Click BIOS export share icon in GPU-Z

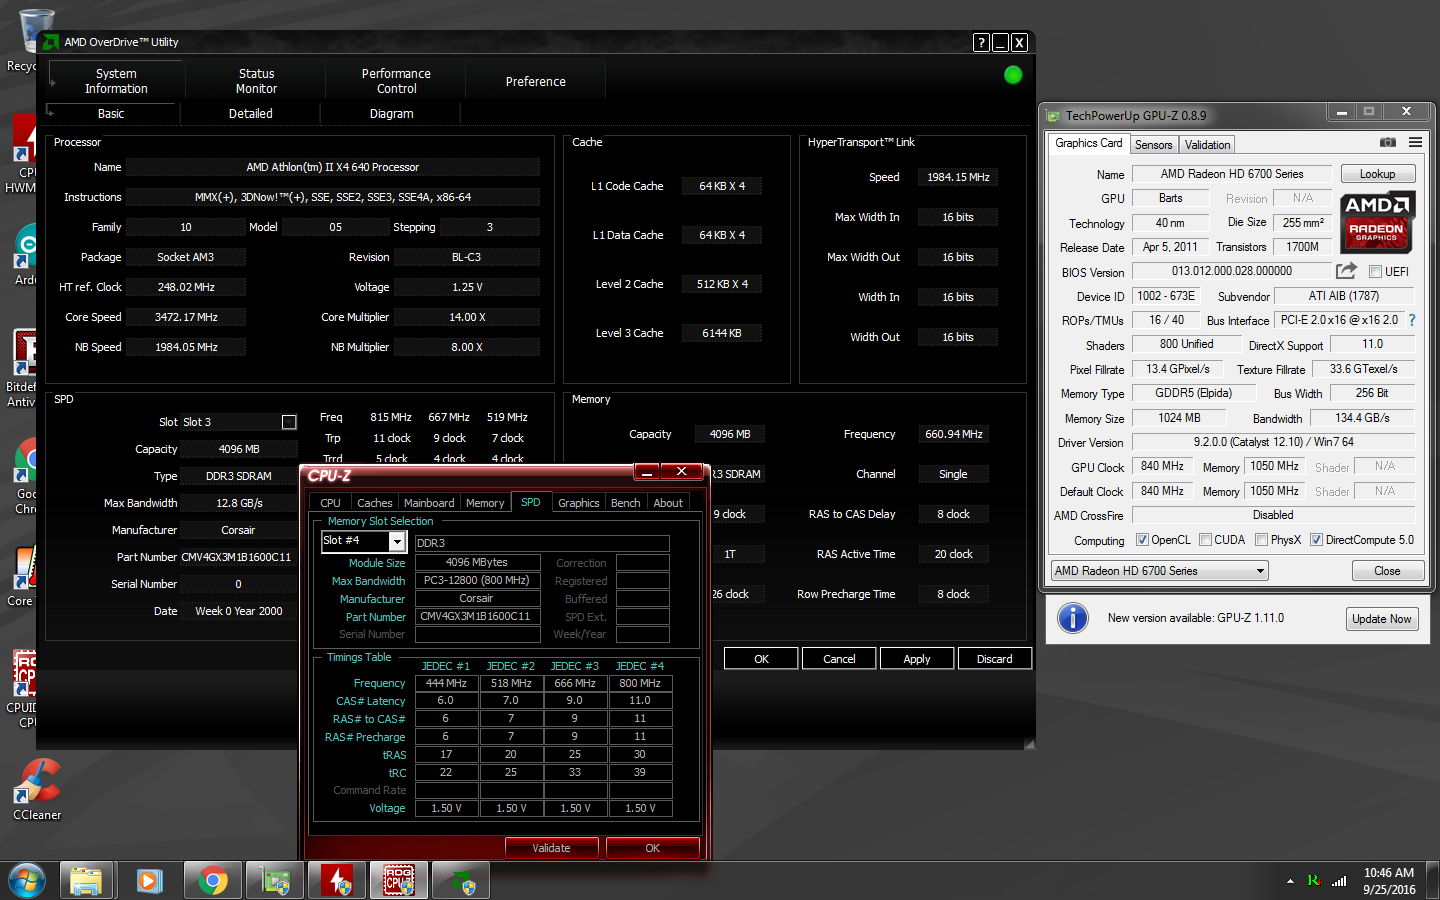pyautogui.click(x=1347, y=271)
